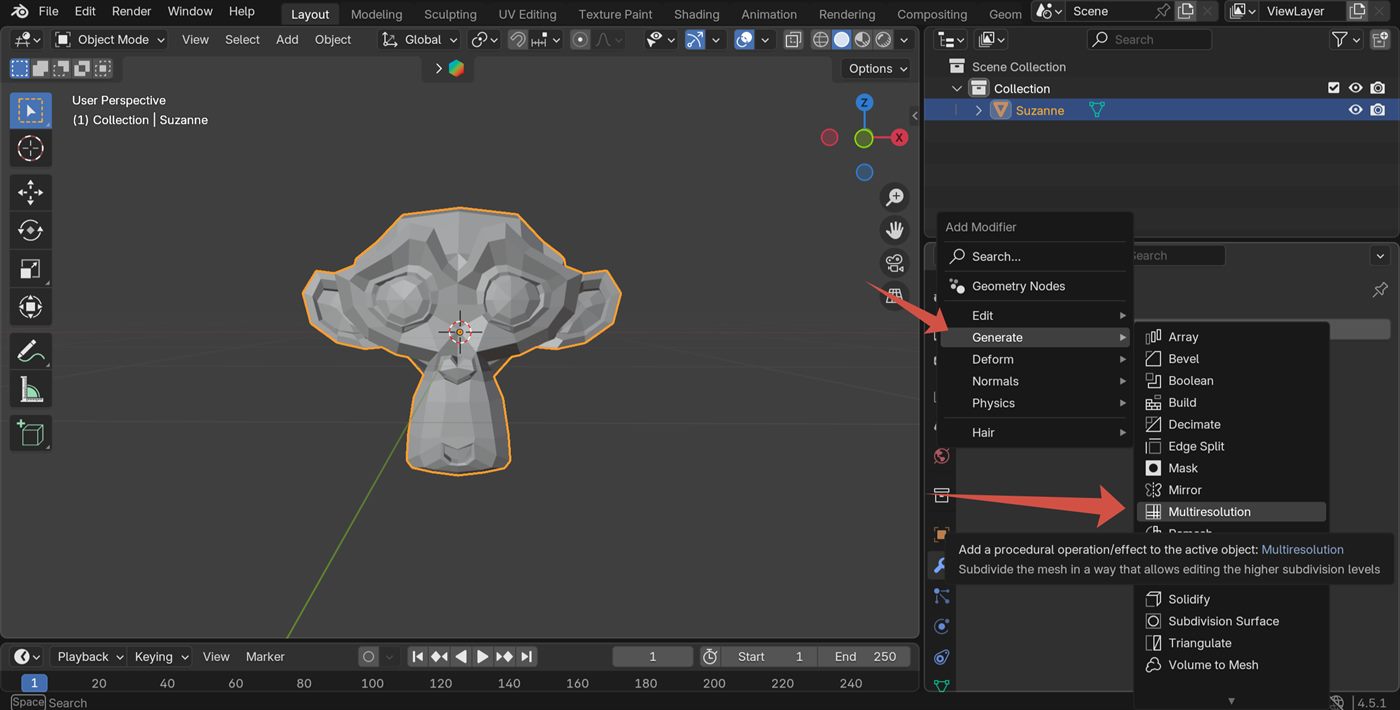Screen dimensions: 1400x710
Task: Collapse the Collection in outliner
Action: [x=958, y=88]
